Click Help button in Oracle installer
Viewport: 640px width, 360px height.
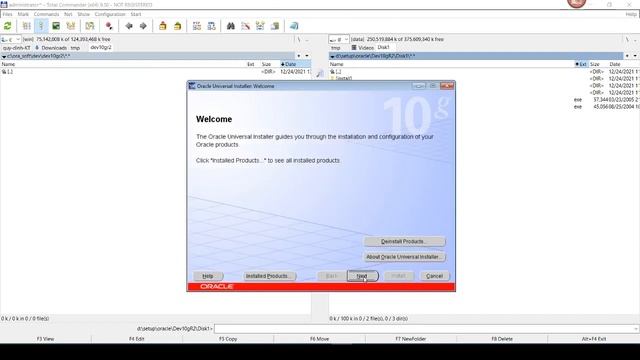[x=208, y=276]
